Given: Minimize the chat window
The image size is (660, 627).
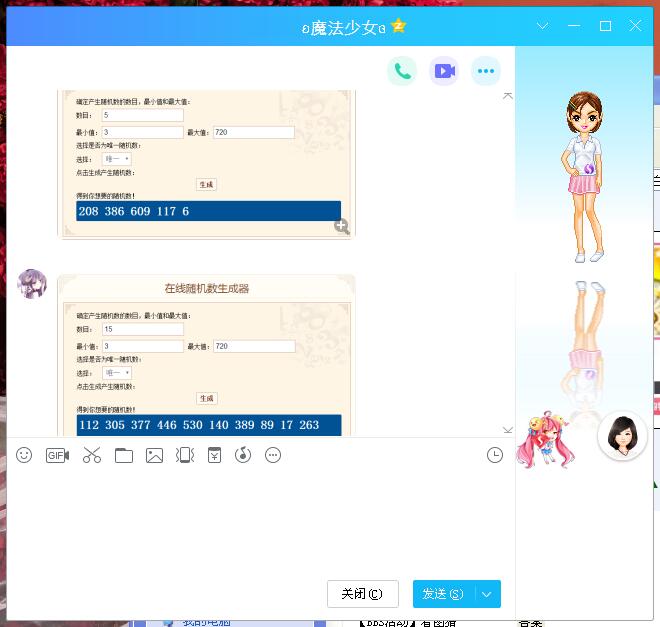Looking at the screenshot, I should click(x=574, y=26).
